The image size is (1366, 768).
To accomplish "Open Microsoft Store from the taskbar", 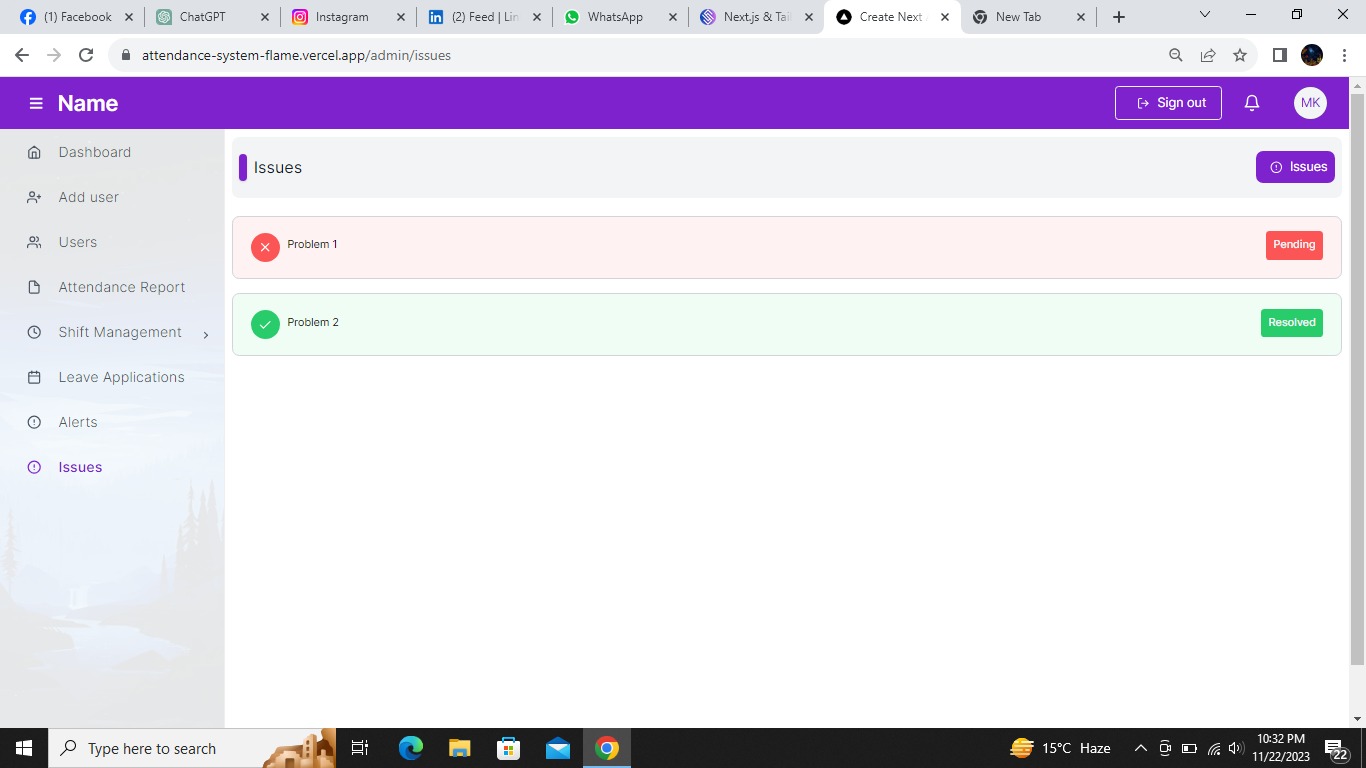I will point(509,748).
